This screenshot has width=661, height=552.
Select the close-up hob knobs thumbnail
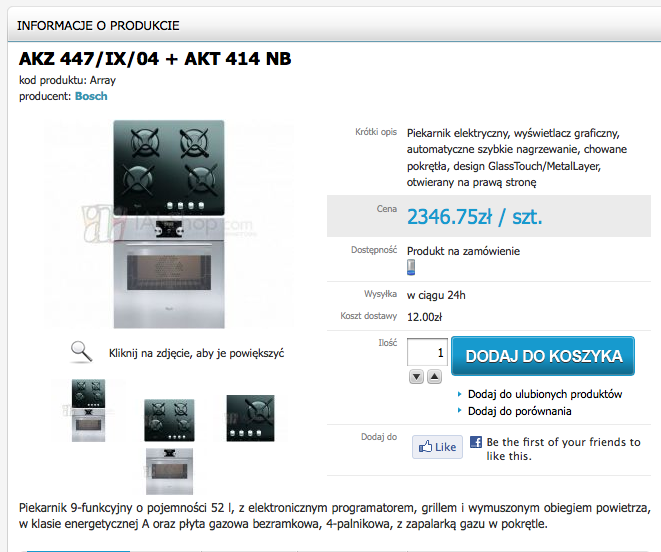tap(250, 418)
